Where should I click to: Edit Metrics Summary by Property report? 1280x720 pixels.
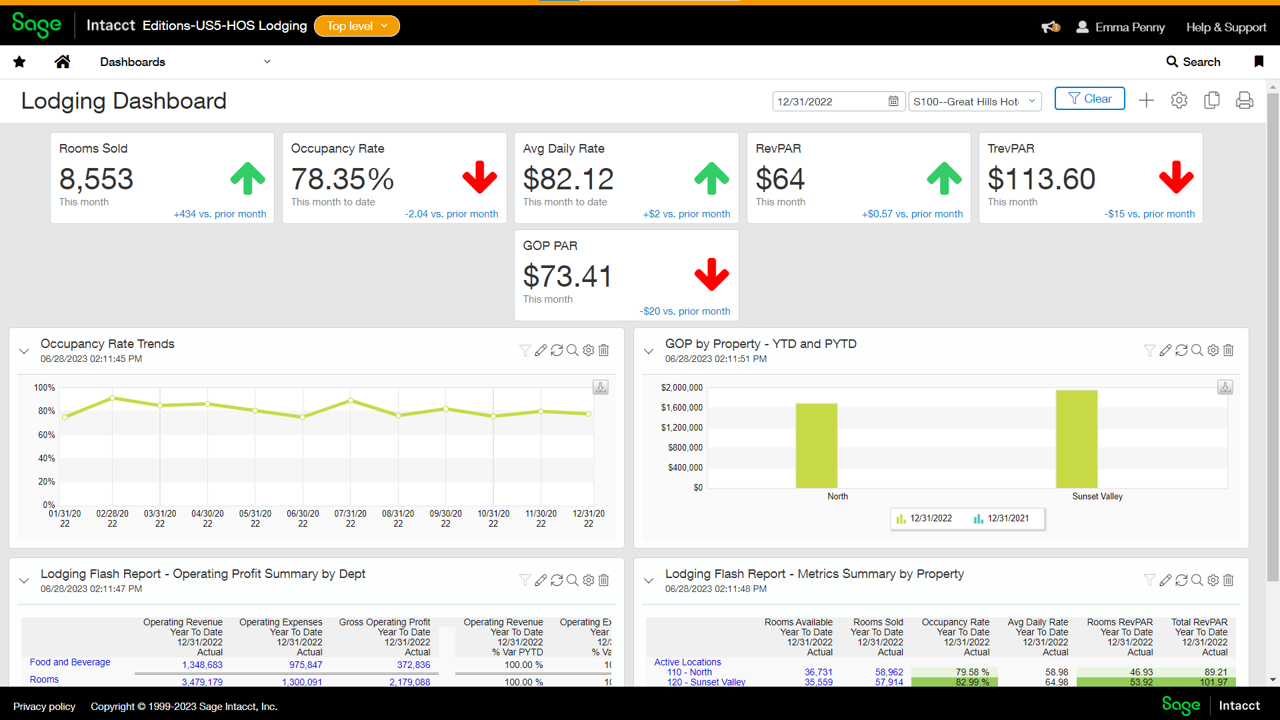1166,580
